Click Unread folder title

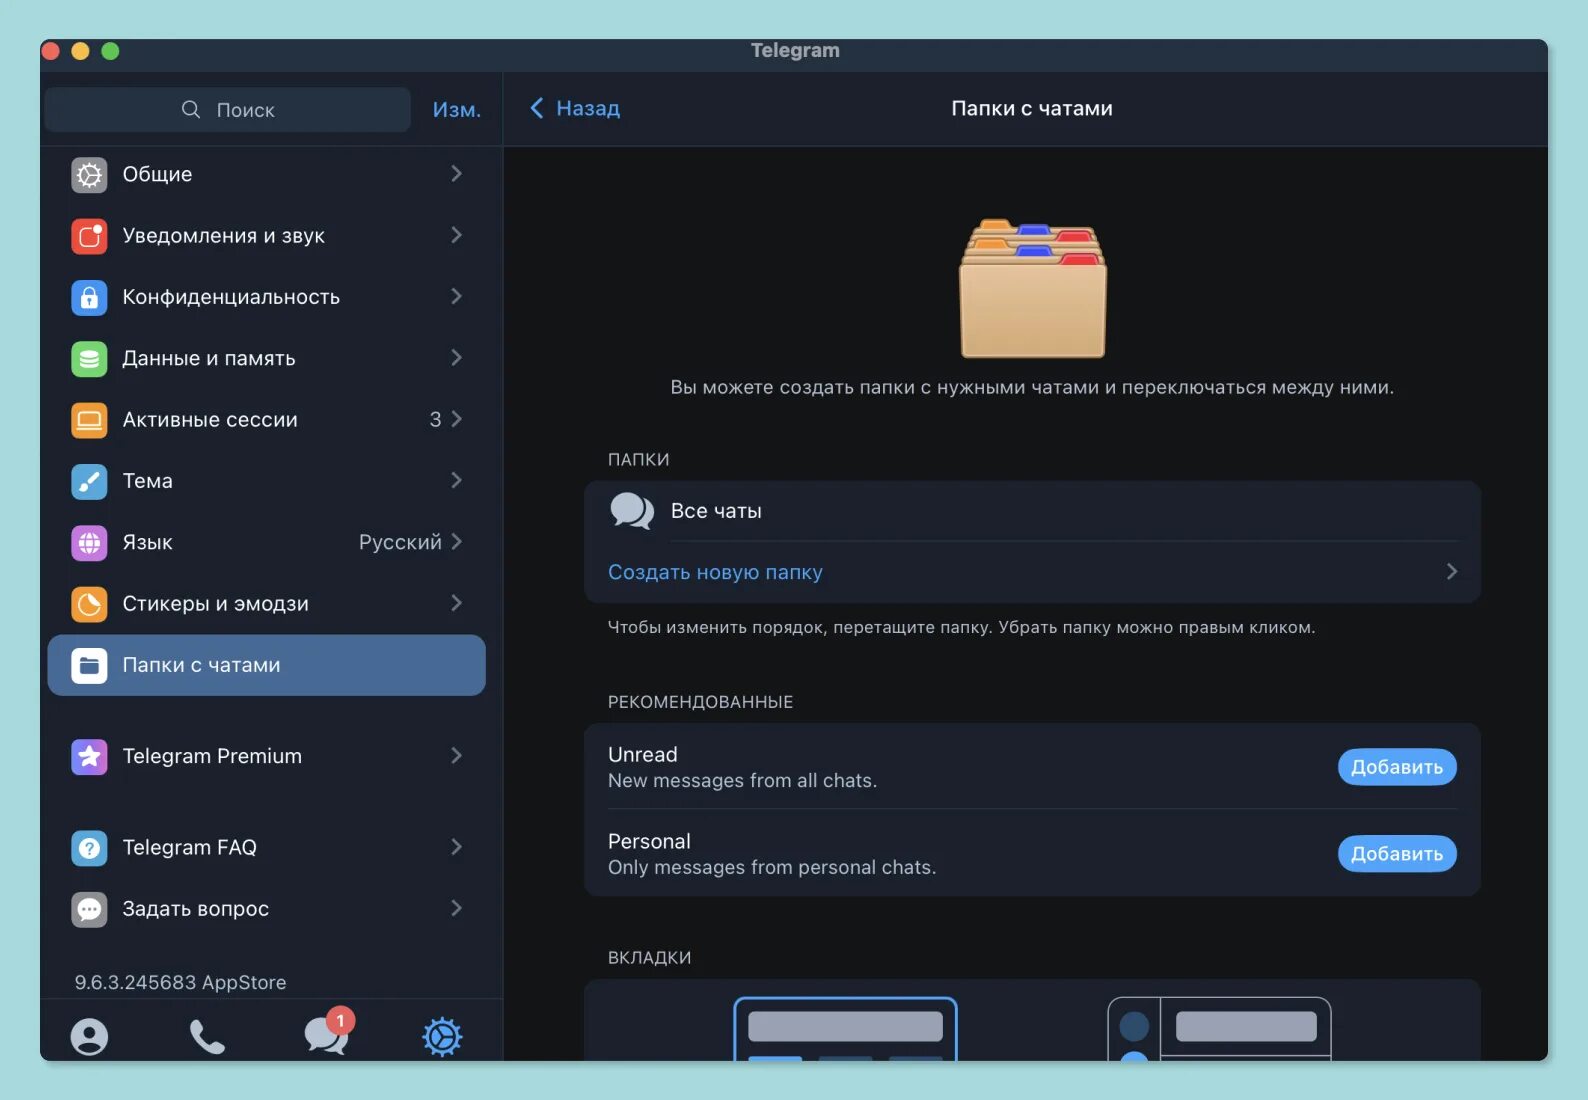tap(643, 754)
